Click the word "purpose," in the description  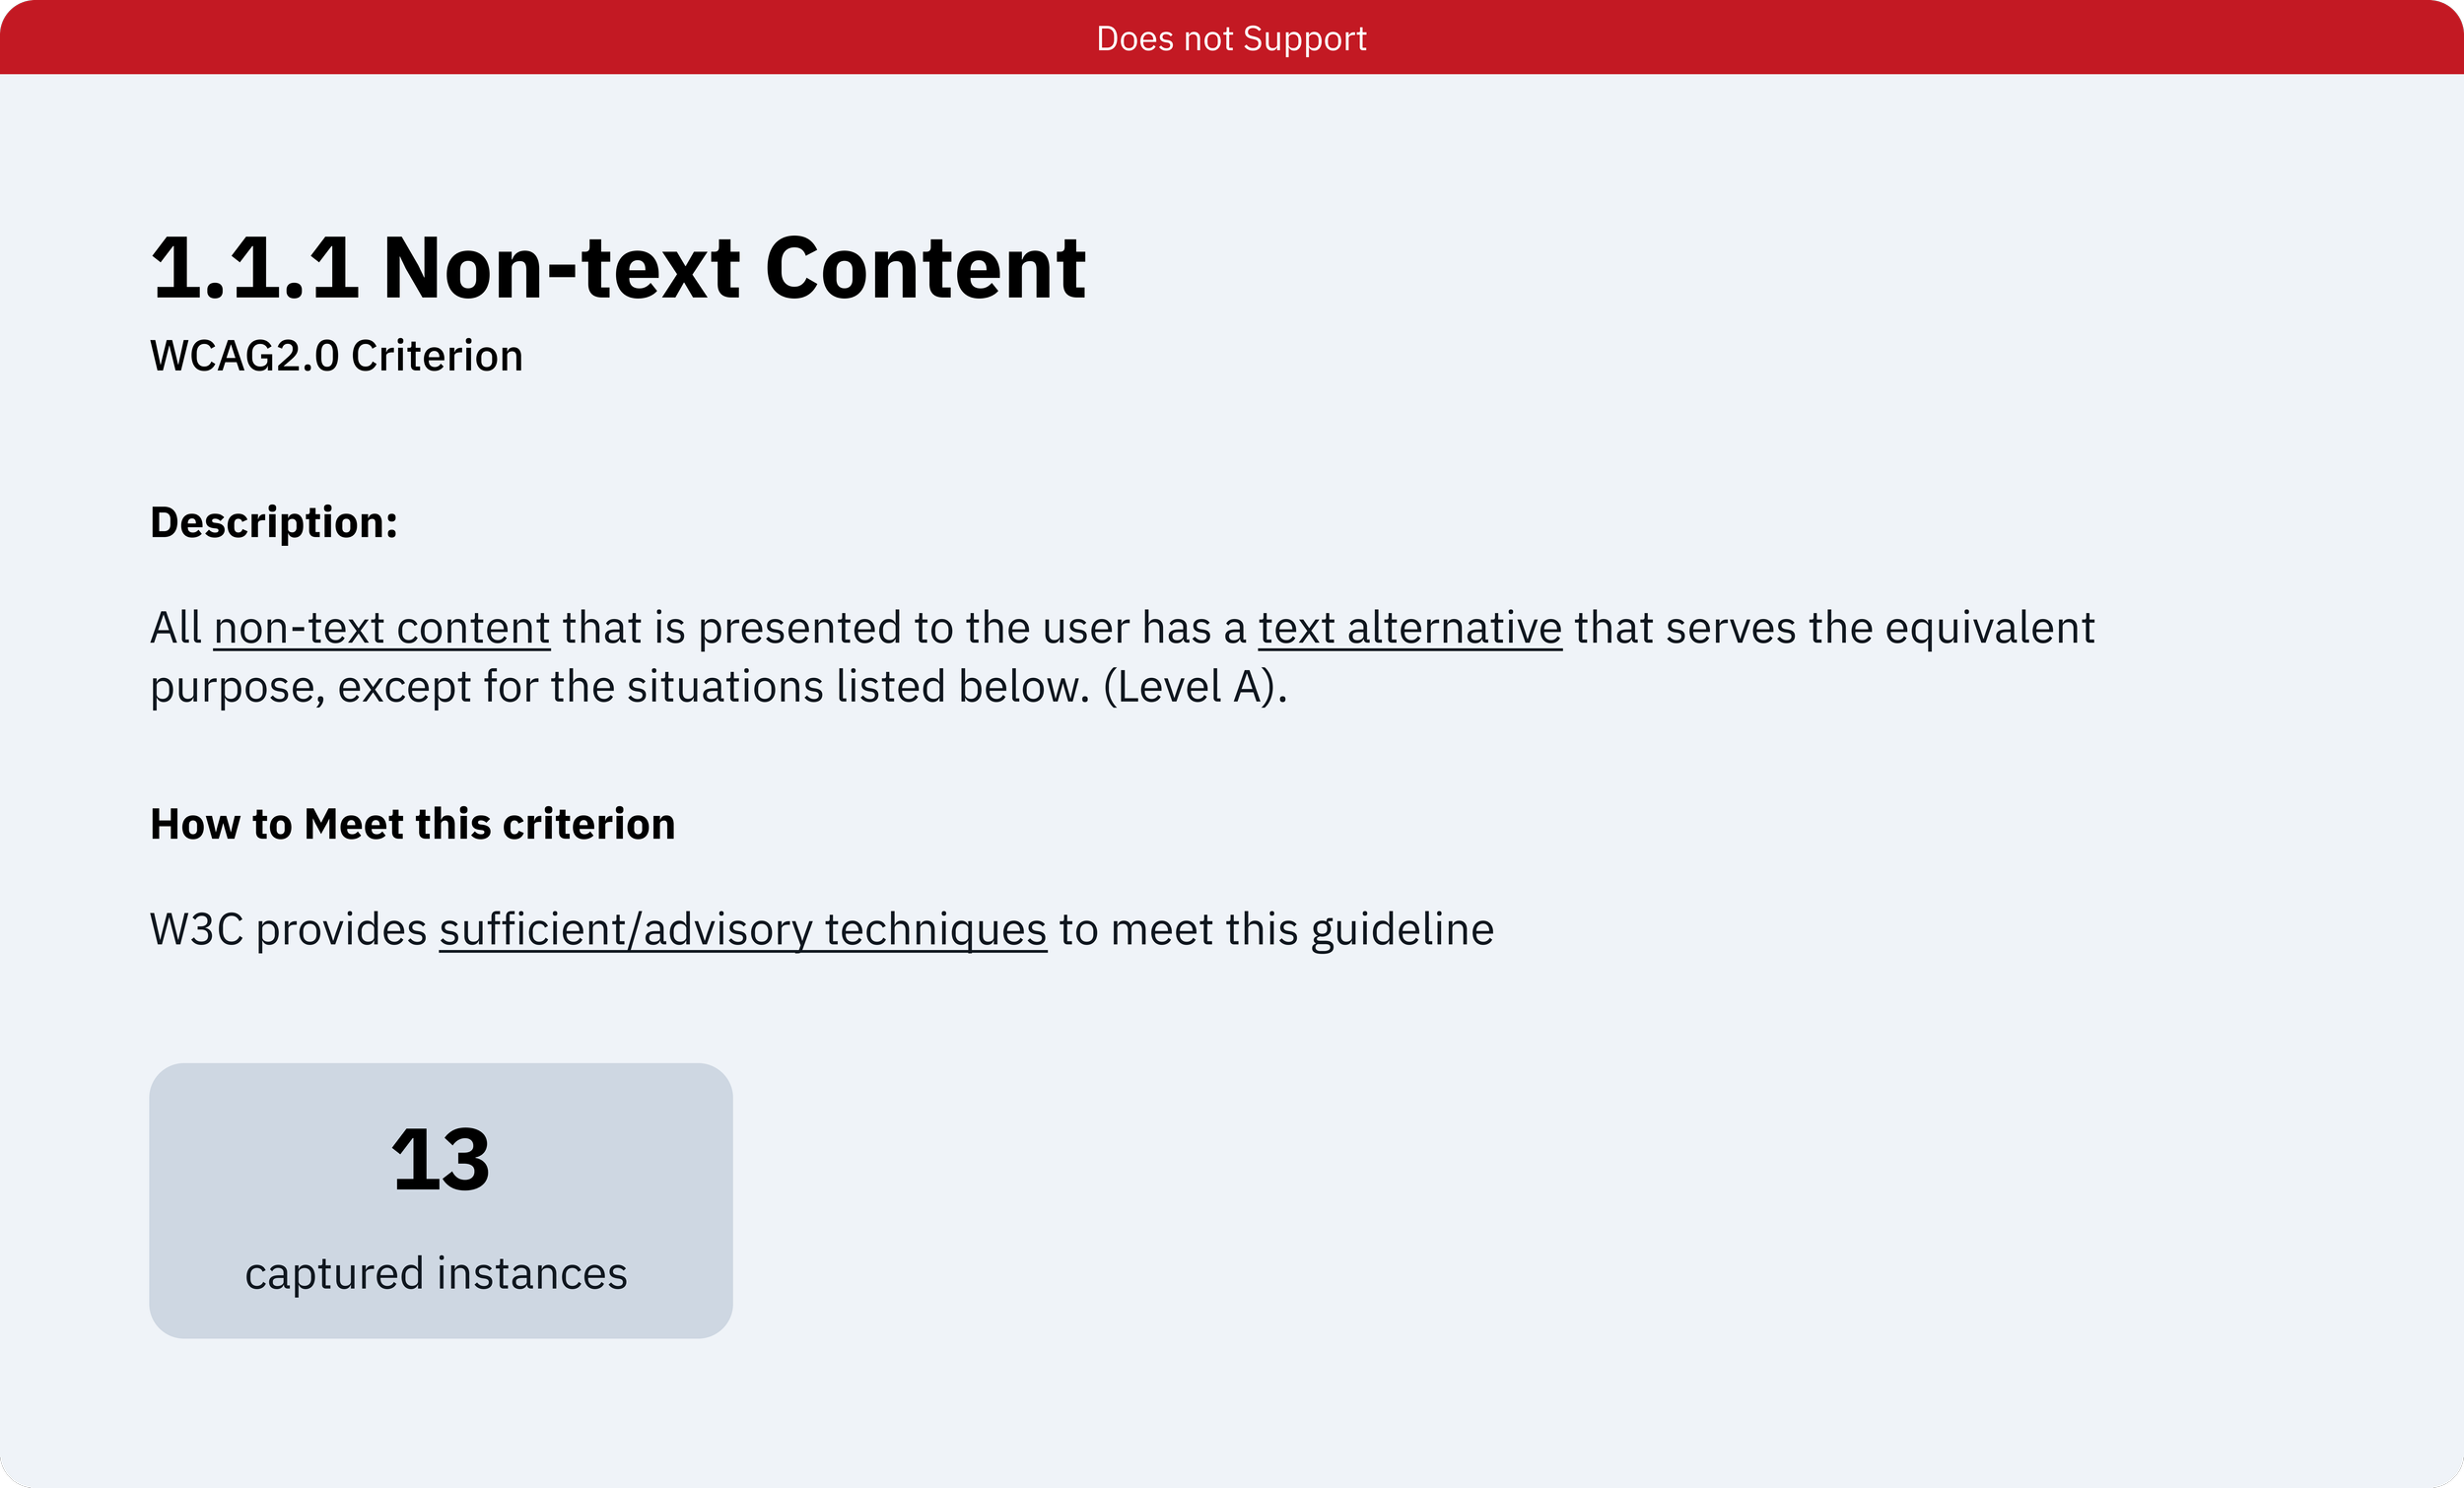(238, 689)
